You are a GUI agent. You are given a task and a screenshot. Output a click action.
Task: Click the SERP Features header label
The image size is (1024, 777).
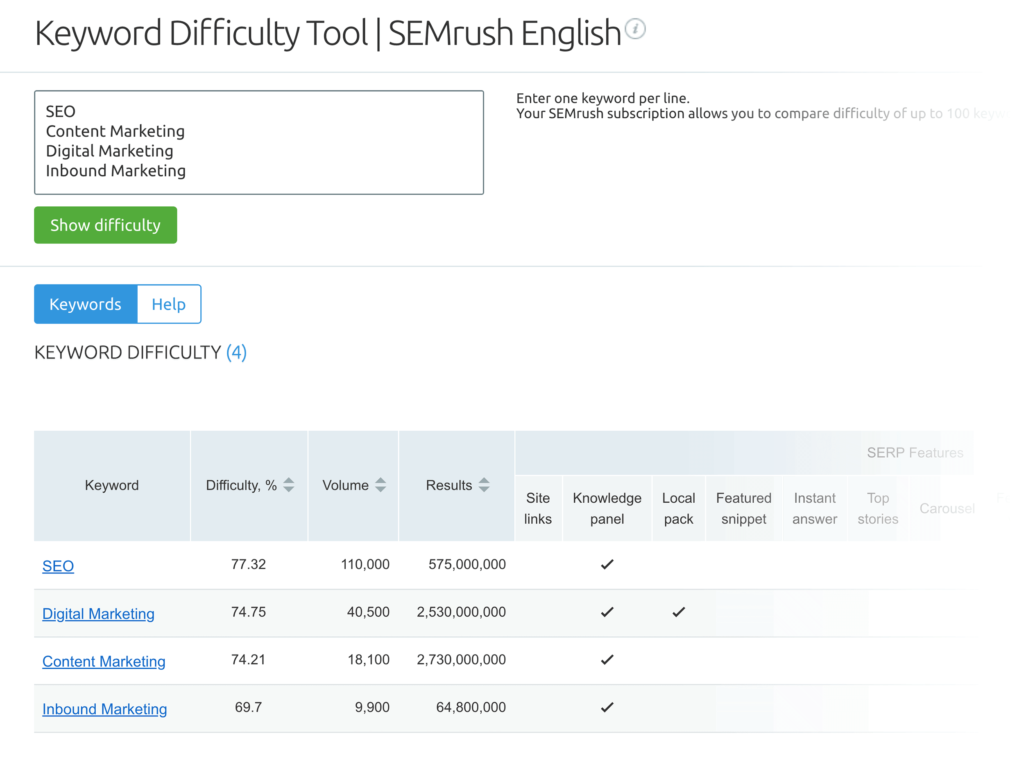coord(915,452)
